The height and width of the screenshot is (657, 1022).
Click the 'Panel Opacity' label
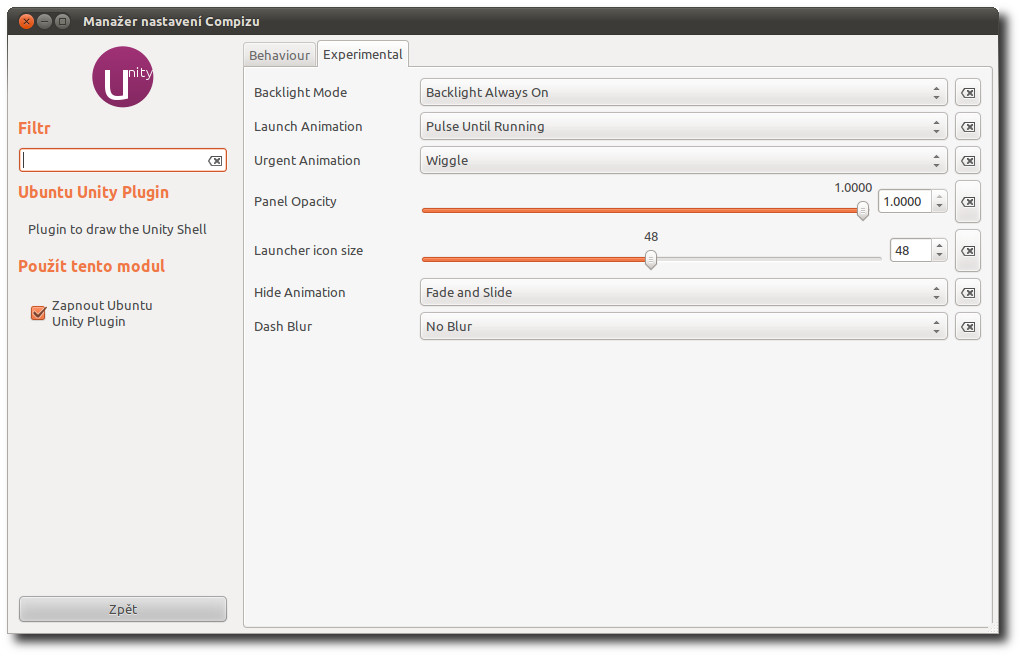tap(295, 201)
